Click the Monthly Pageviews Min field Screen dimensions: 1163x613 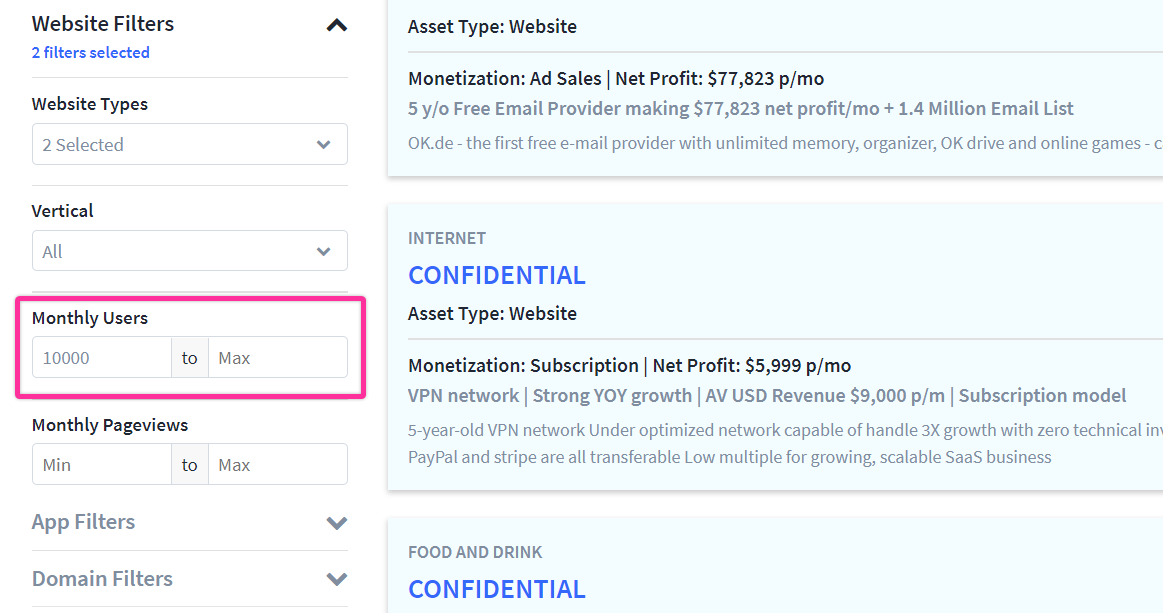102,465
